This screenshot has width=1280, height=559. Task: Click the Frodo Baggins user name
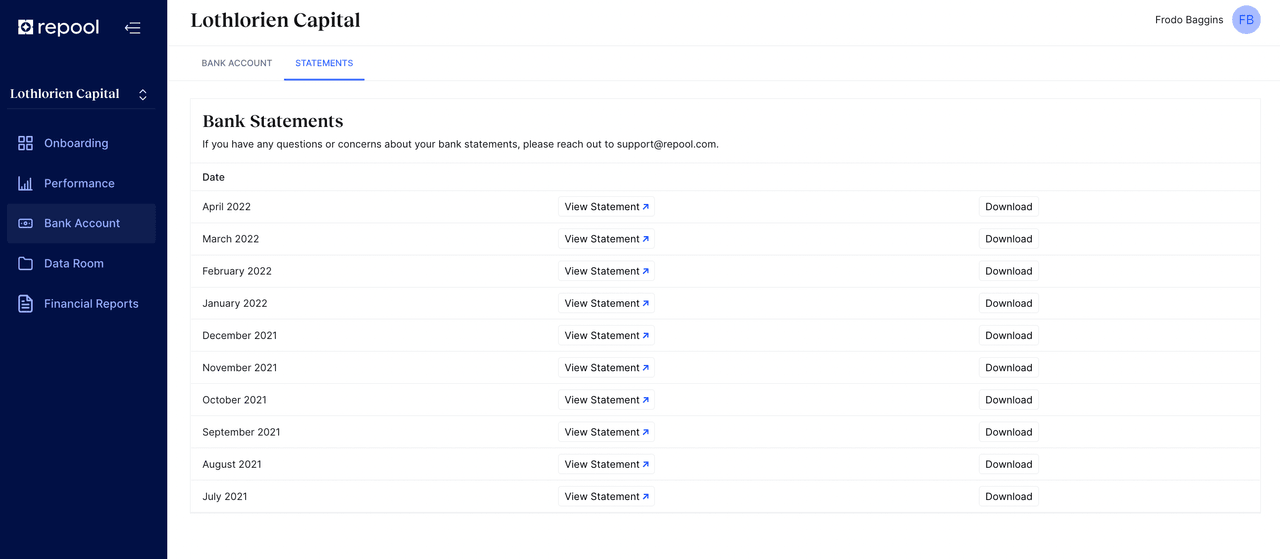pyautogui.click(x=1188, y=20)
